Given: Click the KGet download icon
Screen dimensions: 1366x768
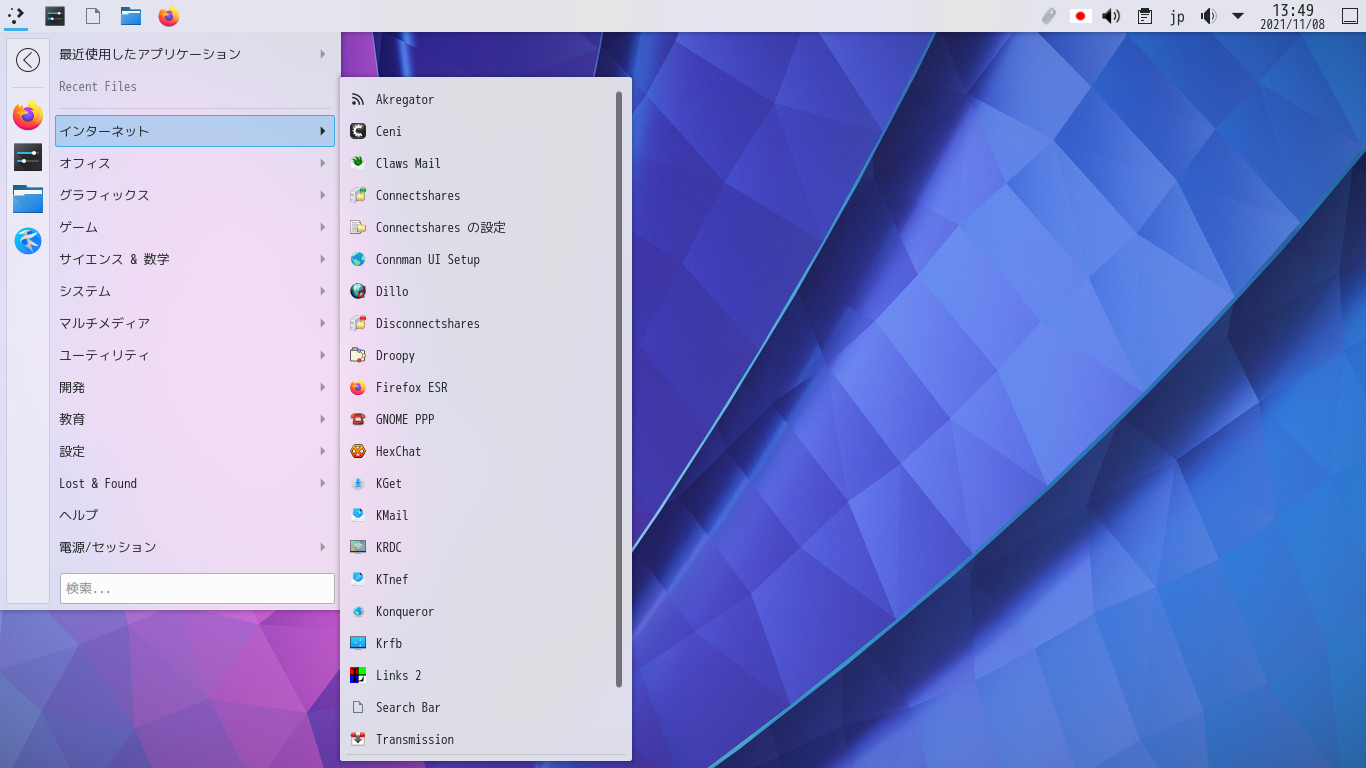Looking at the screenshot, I should 358,483.
